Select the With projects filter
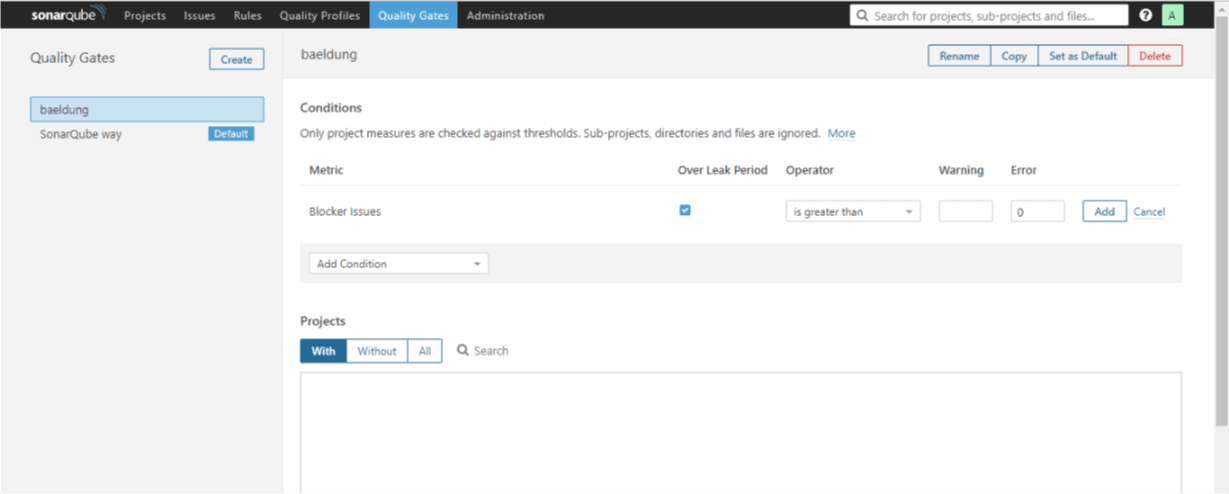Viewport: 1229px width, 494px height. pyautogui.click(x=323, y=351)
